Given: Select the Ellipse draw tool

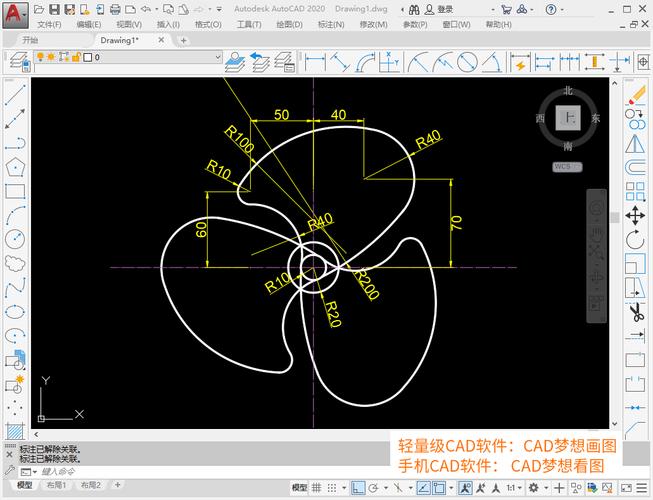Looking at the screenshot, I should 15,312.
